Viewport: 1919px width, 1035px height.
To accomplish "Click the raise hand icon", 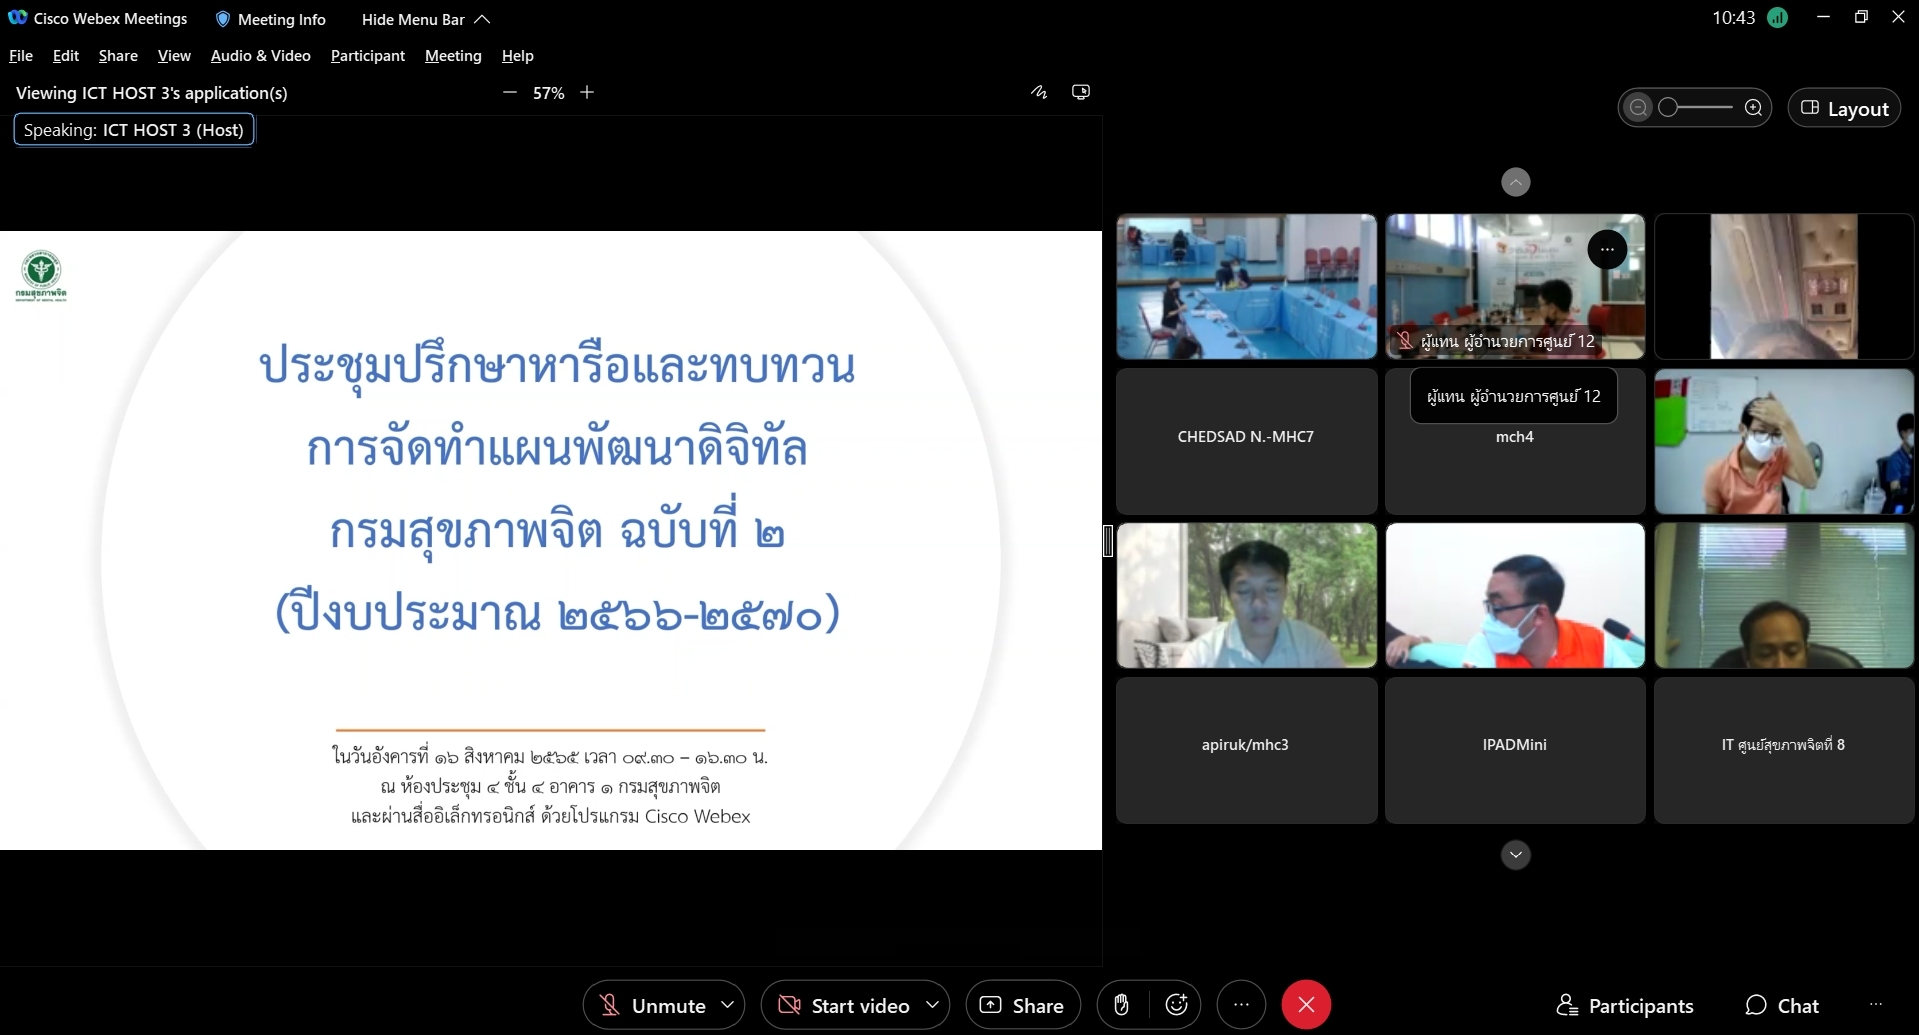I will tap(1121, 1005).
